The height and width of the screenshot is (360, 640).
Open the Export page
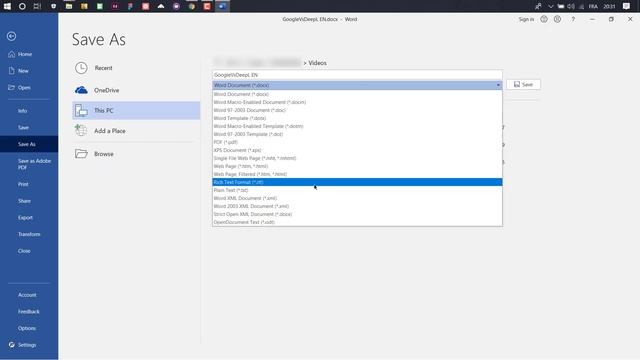(29, 218)
